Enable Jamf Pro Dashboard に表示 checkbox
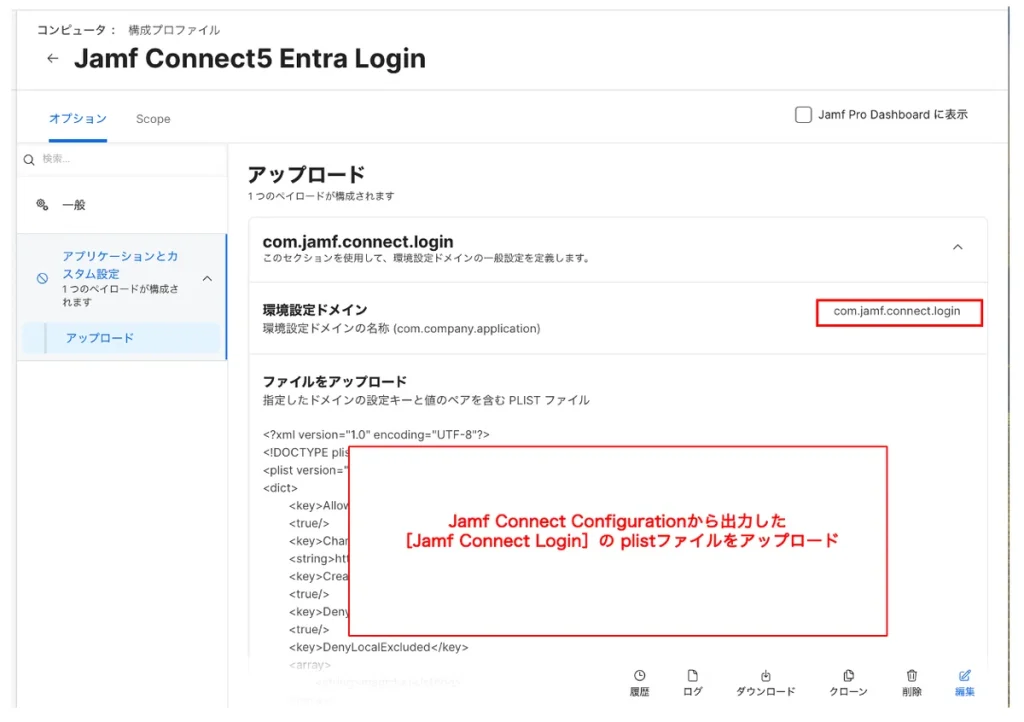Viewport: 1024px width, 722px height. pos(803,115)
